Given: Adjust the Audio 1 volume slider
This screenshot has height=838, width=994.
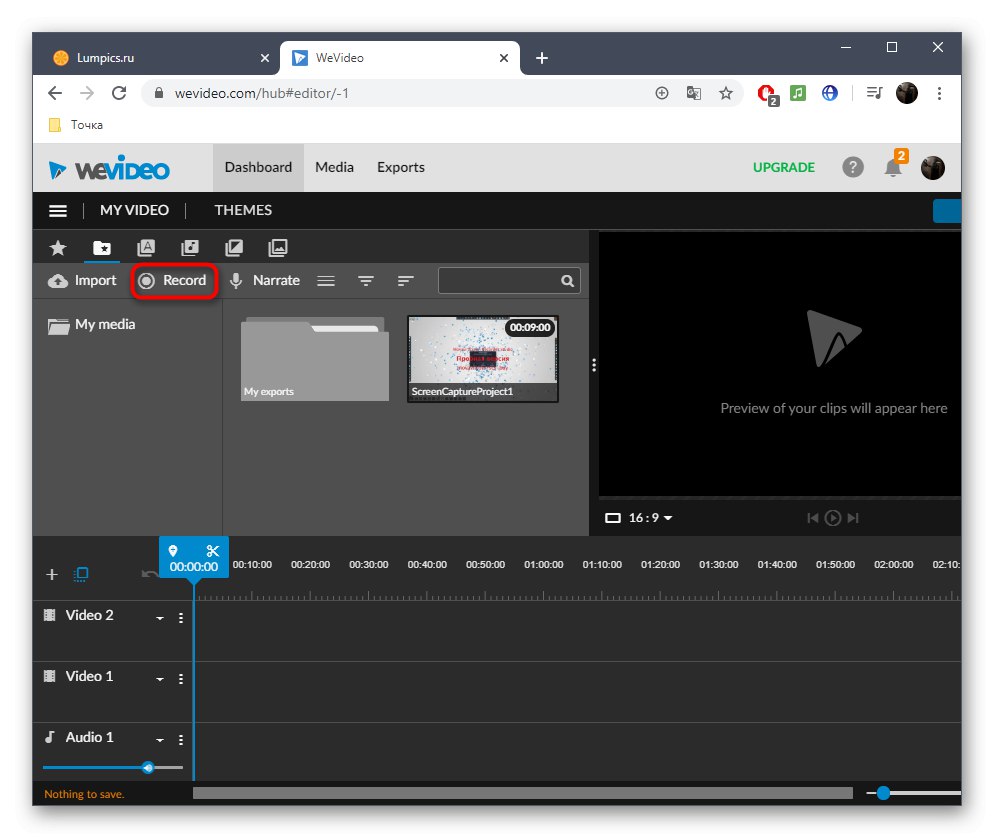Looking at the screenshot, I should point(148,767).
